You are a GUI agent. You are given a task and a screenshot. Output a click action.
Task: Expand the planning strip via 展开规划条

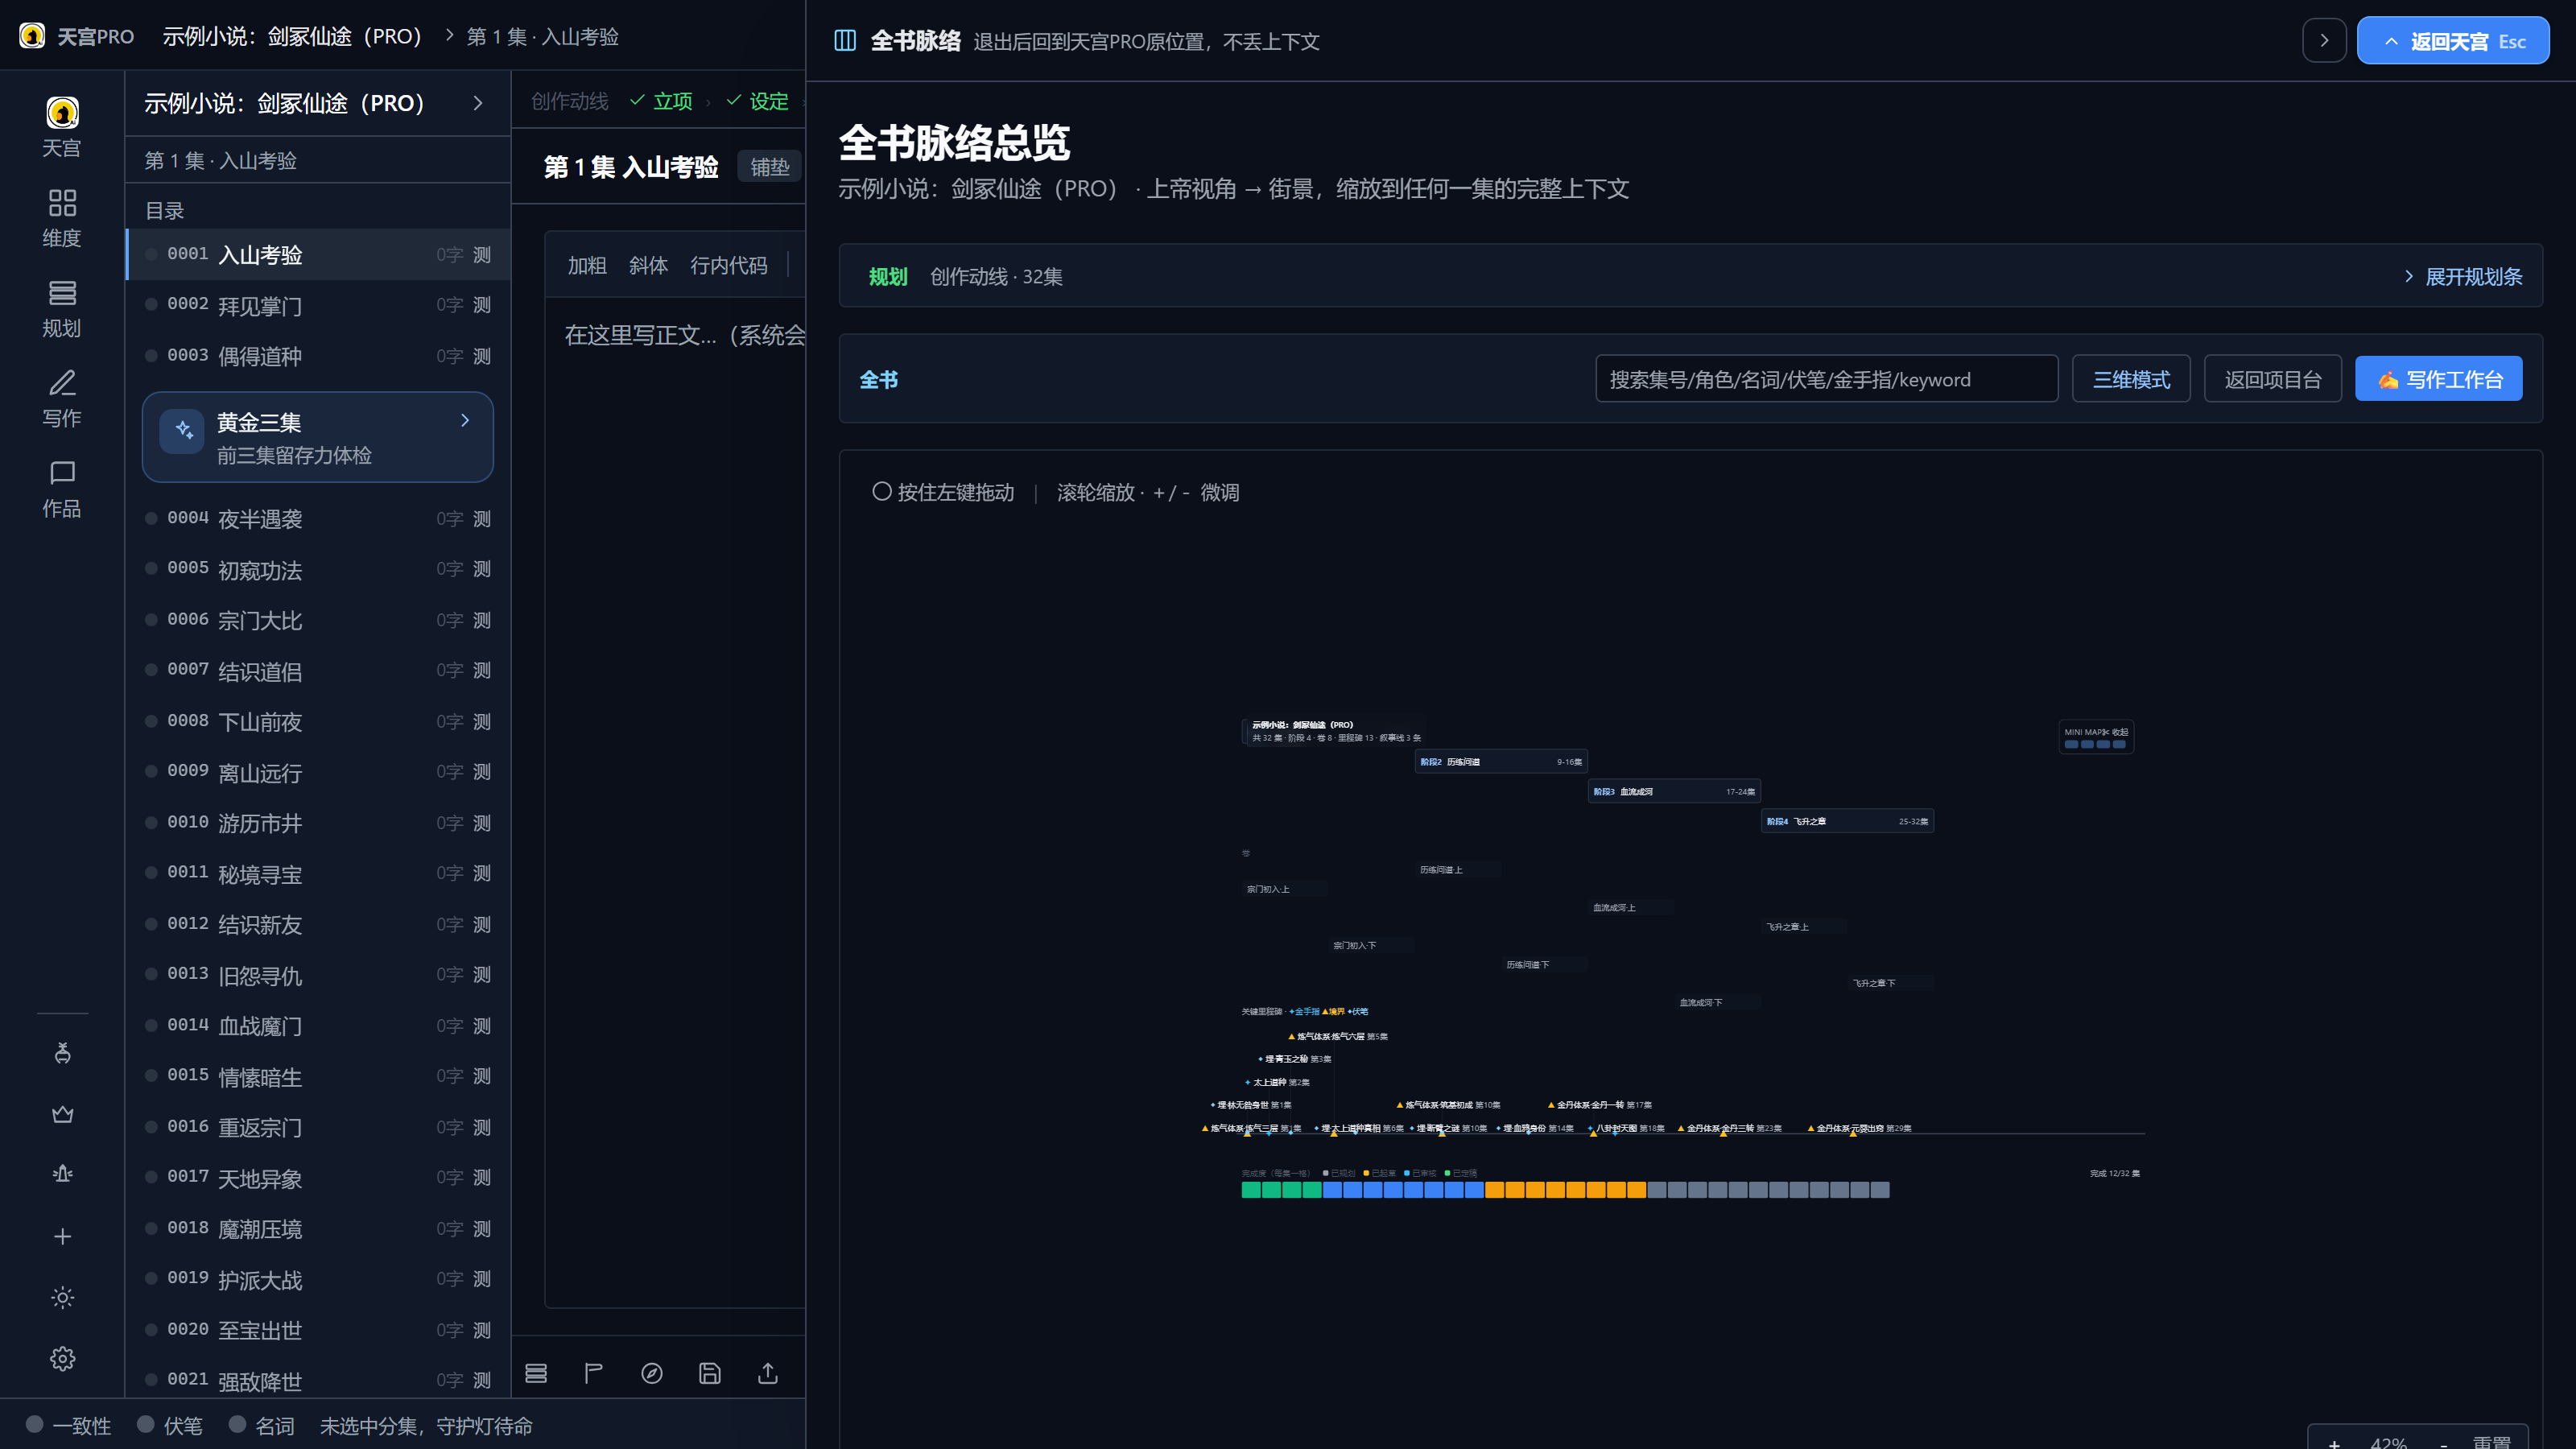pyautogui.click(x=2463, y=276)
